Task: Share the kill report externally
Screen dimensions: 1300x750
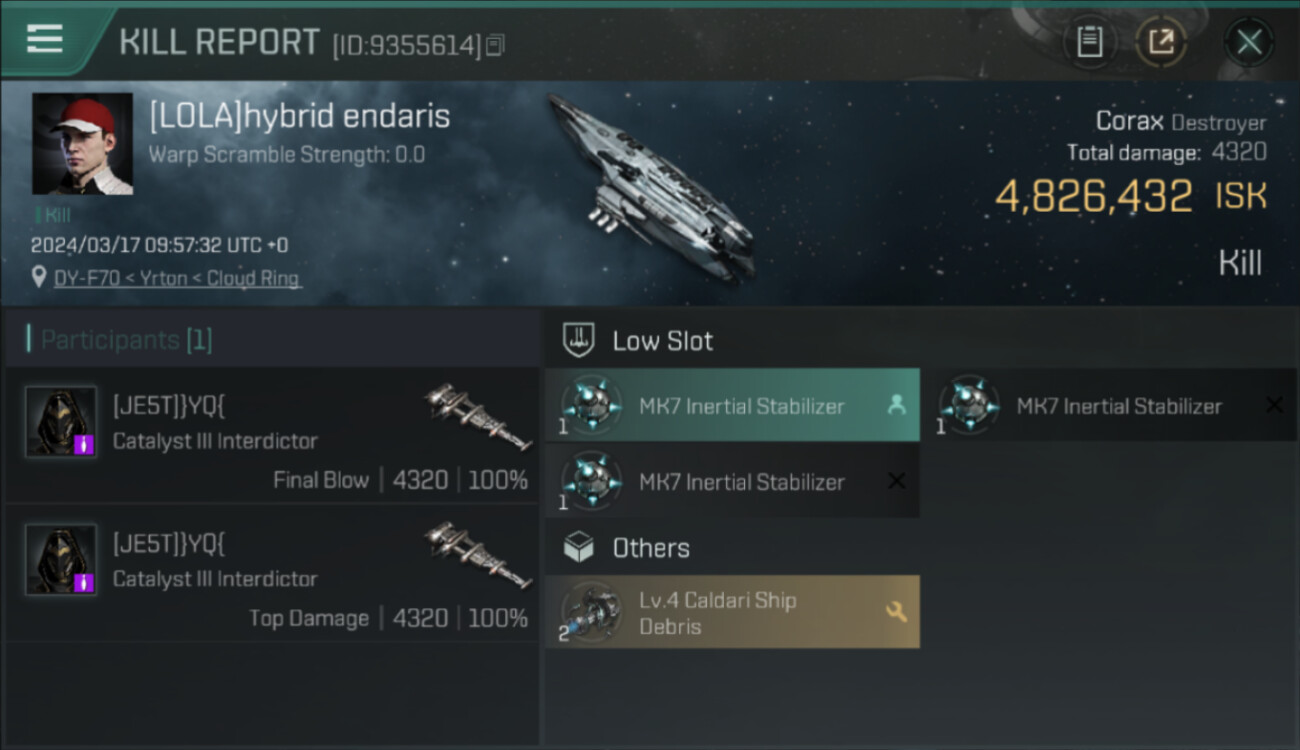Action: coord(1161,42)
